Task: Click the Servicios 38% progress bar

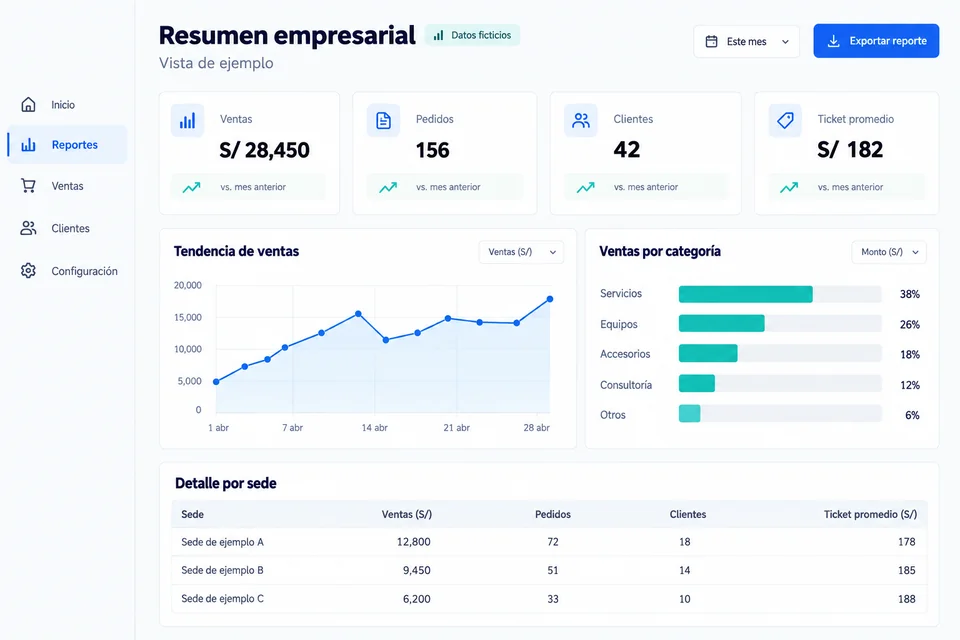Action: pyautogui.click(x=780, y=294)
